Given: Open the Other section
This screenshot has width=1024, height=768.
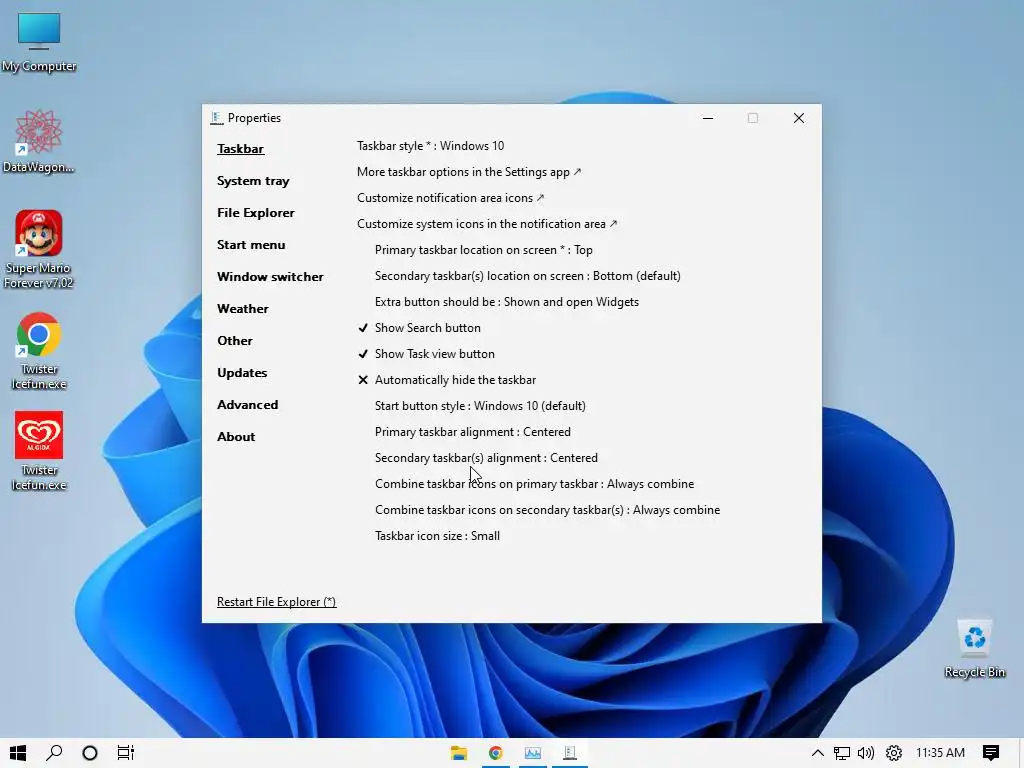Looking at the screenshot, I should coord(235,341).
